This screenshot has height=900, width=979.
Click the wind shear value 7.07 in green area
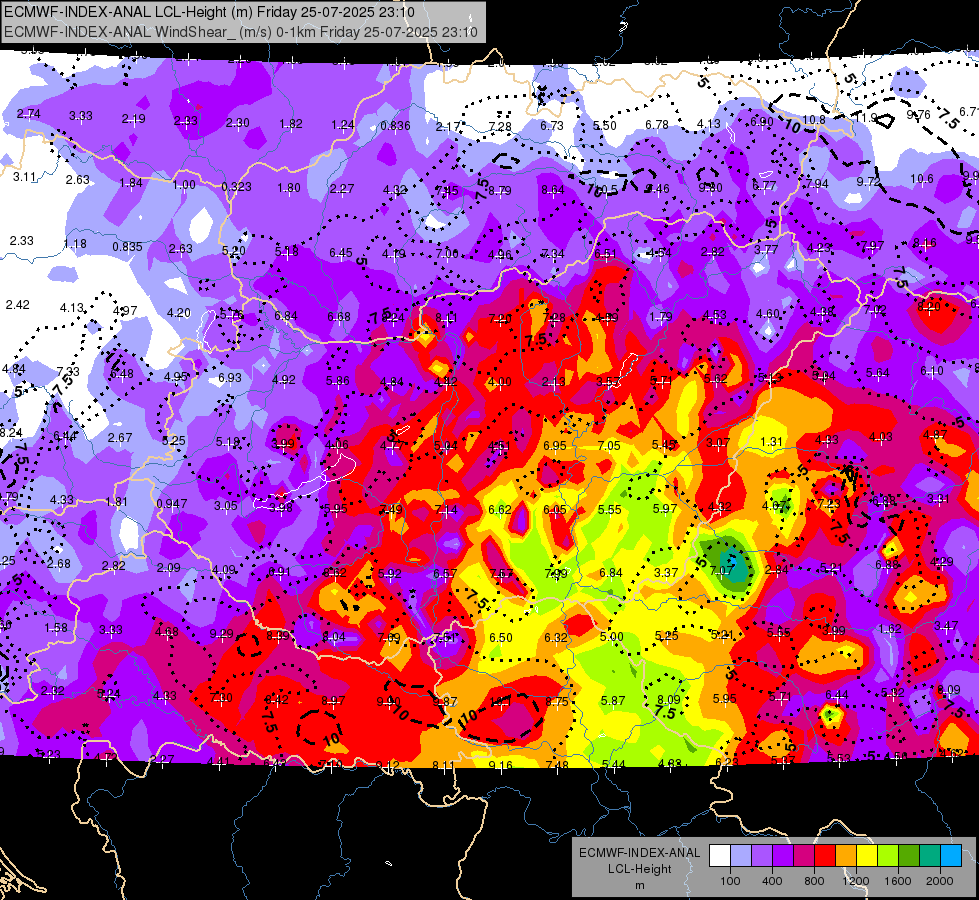[721, 570]
